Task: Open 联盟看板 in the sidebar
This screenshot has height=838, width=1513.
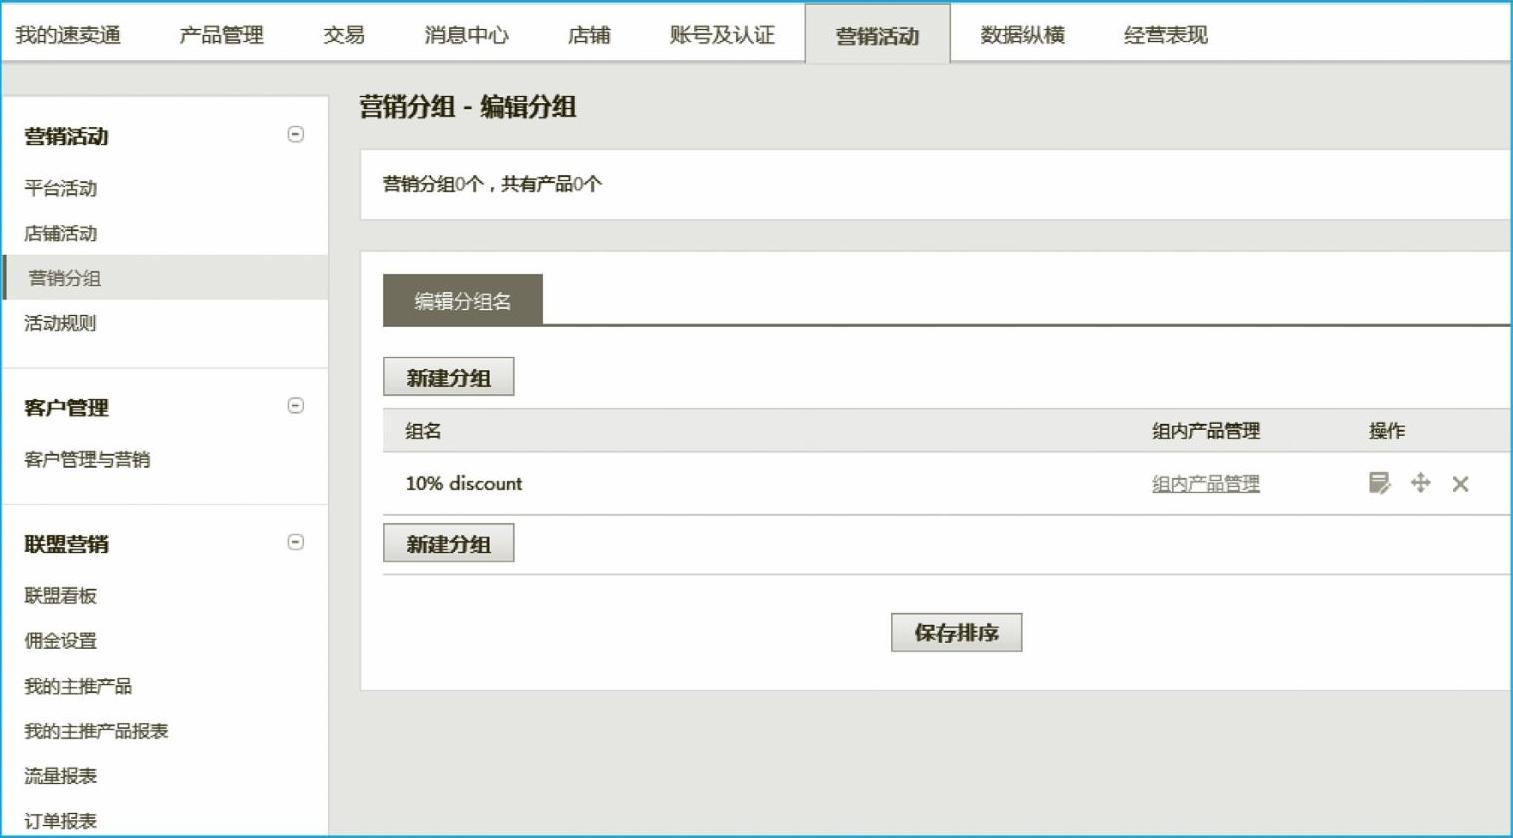Action: coord(61,595)
